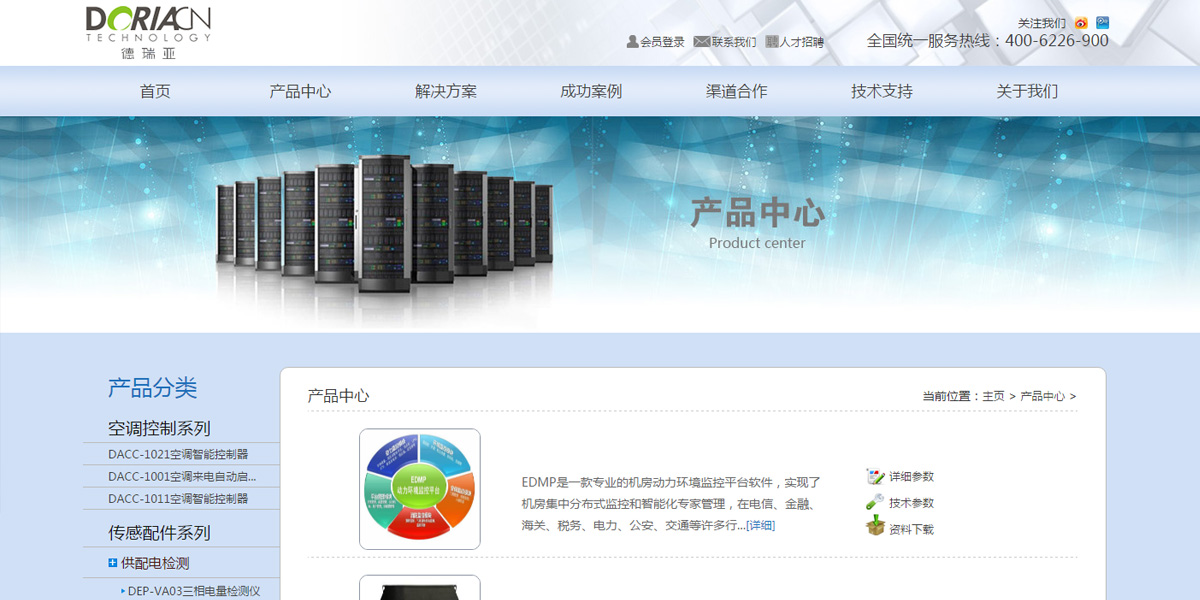The height and width of the screenshot is (600, 1200).
Task: Click the 关注我们 label
Action: 1042,23
